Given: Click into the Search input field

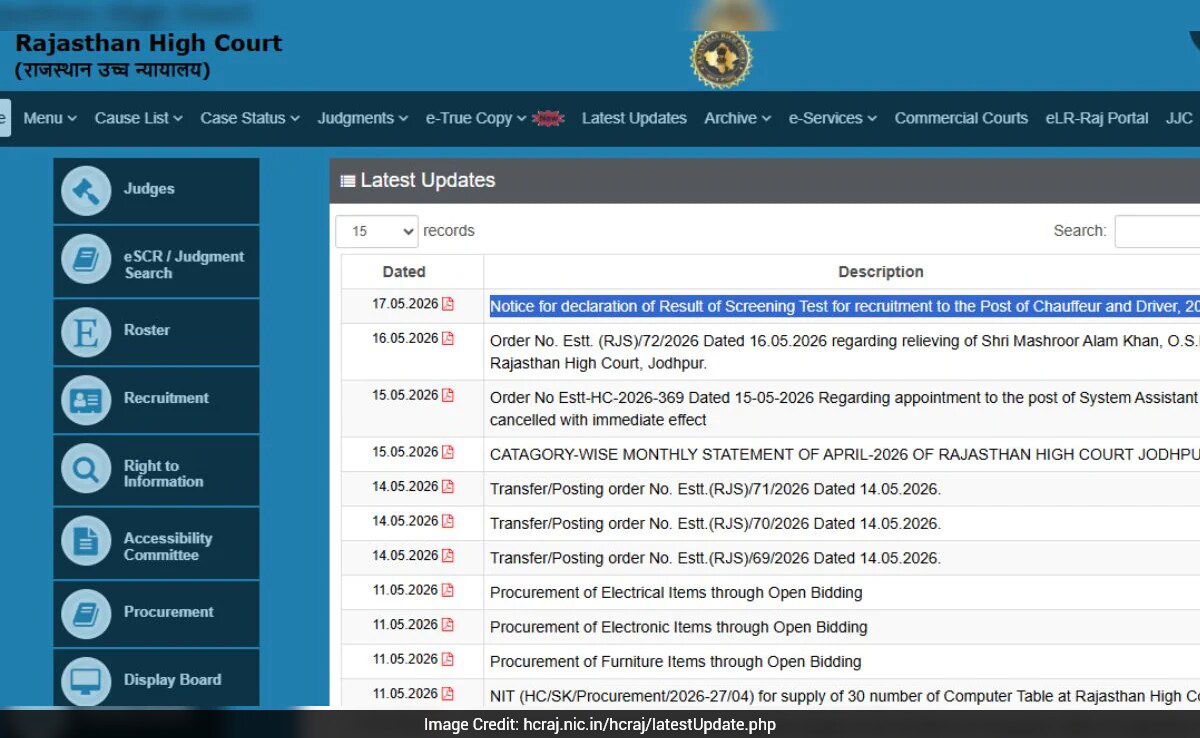Looking at the screenshot, I should click(1158, 231).
